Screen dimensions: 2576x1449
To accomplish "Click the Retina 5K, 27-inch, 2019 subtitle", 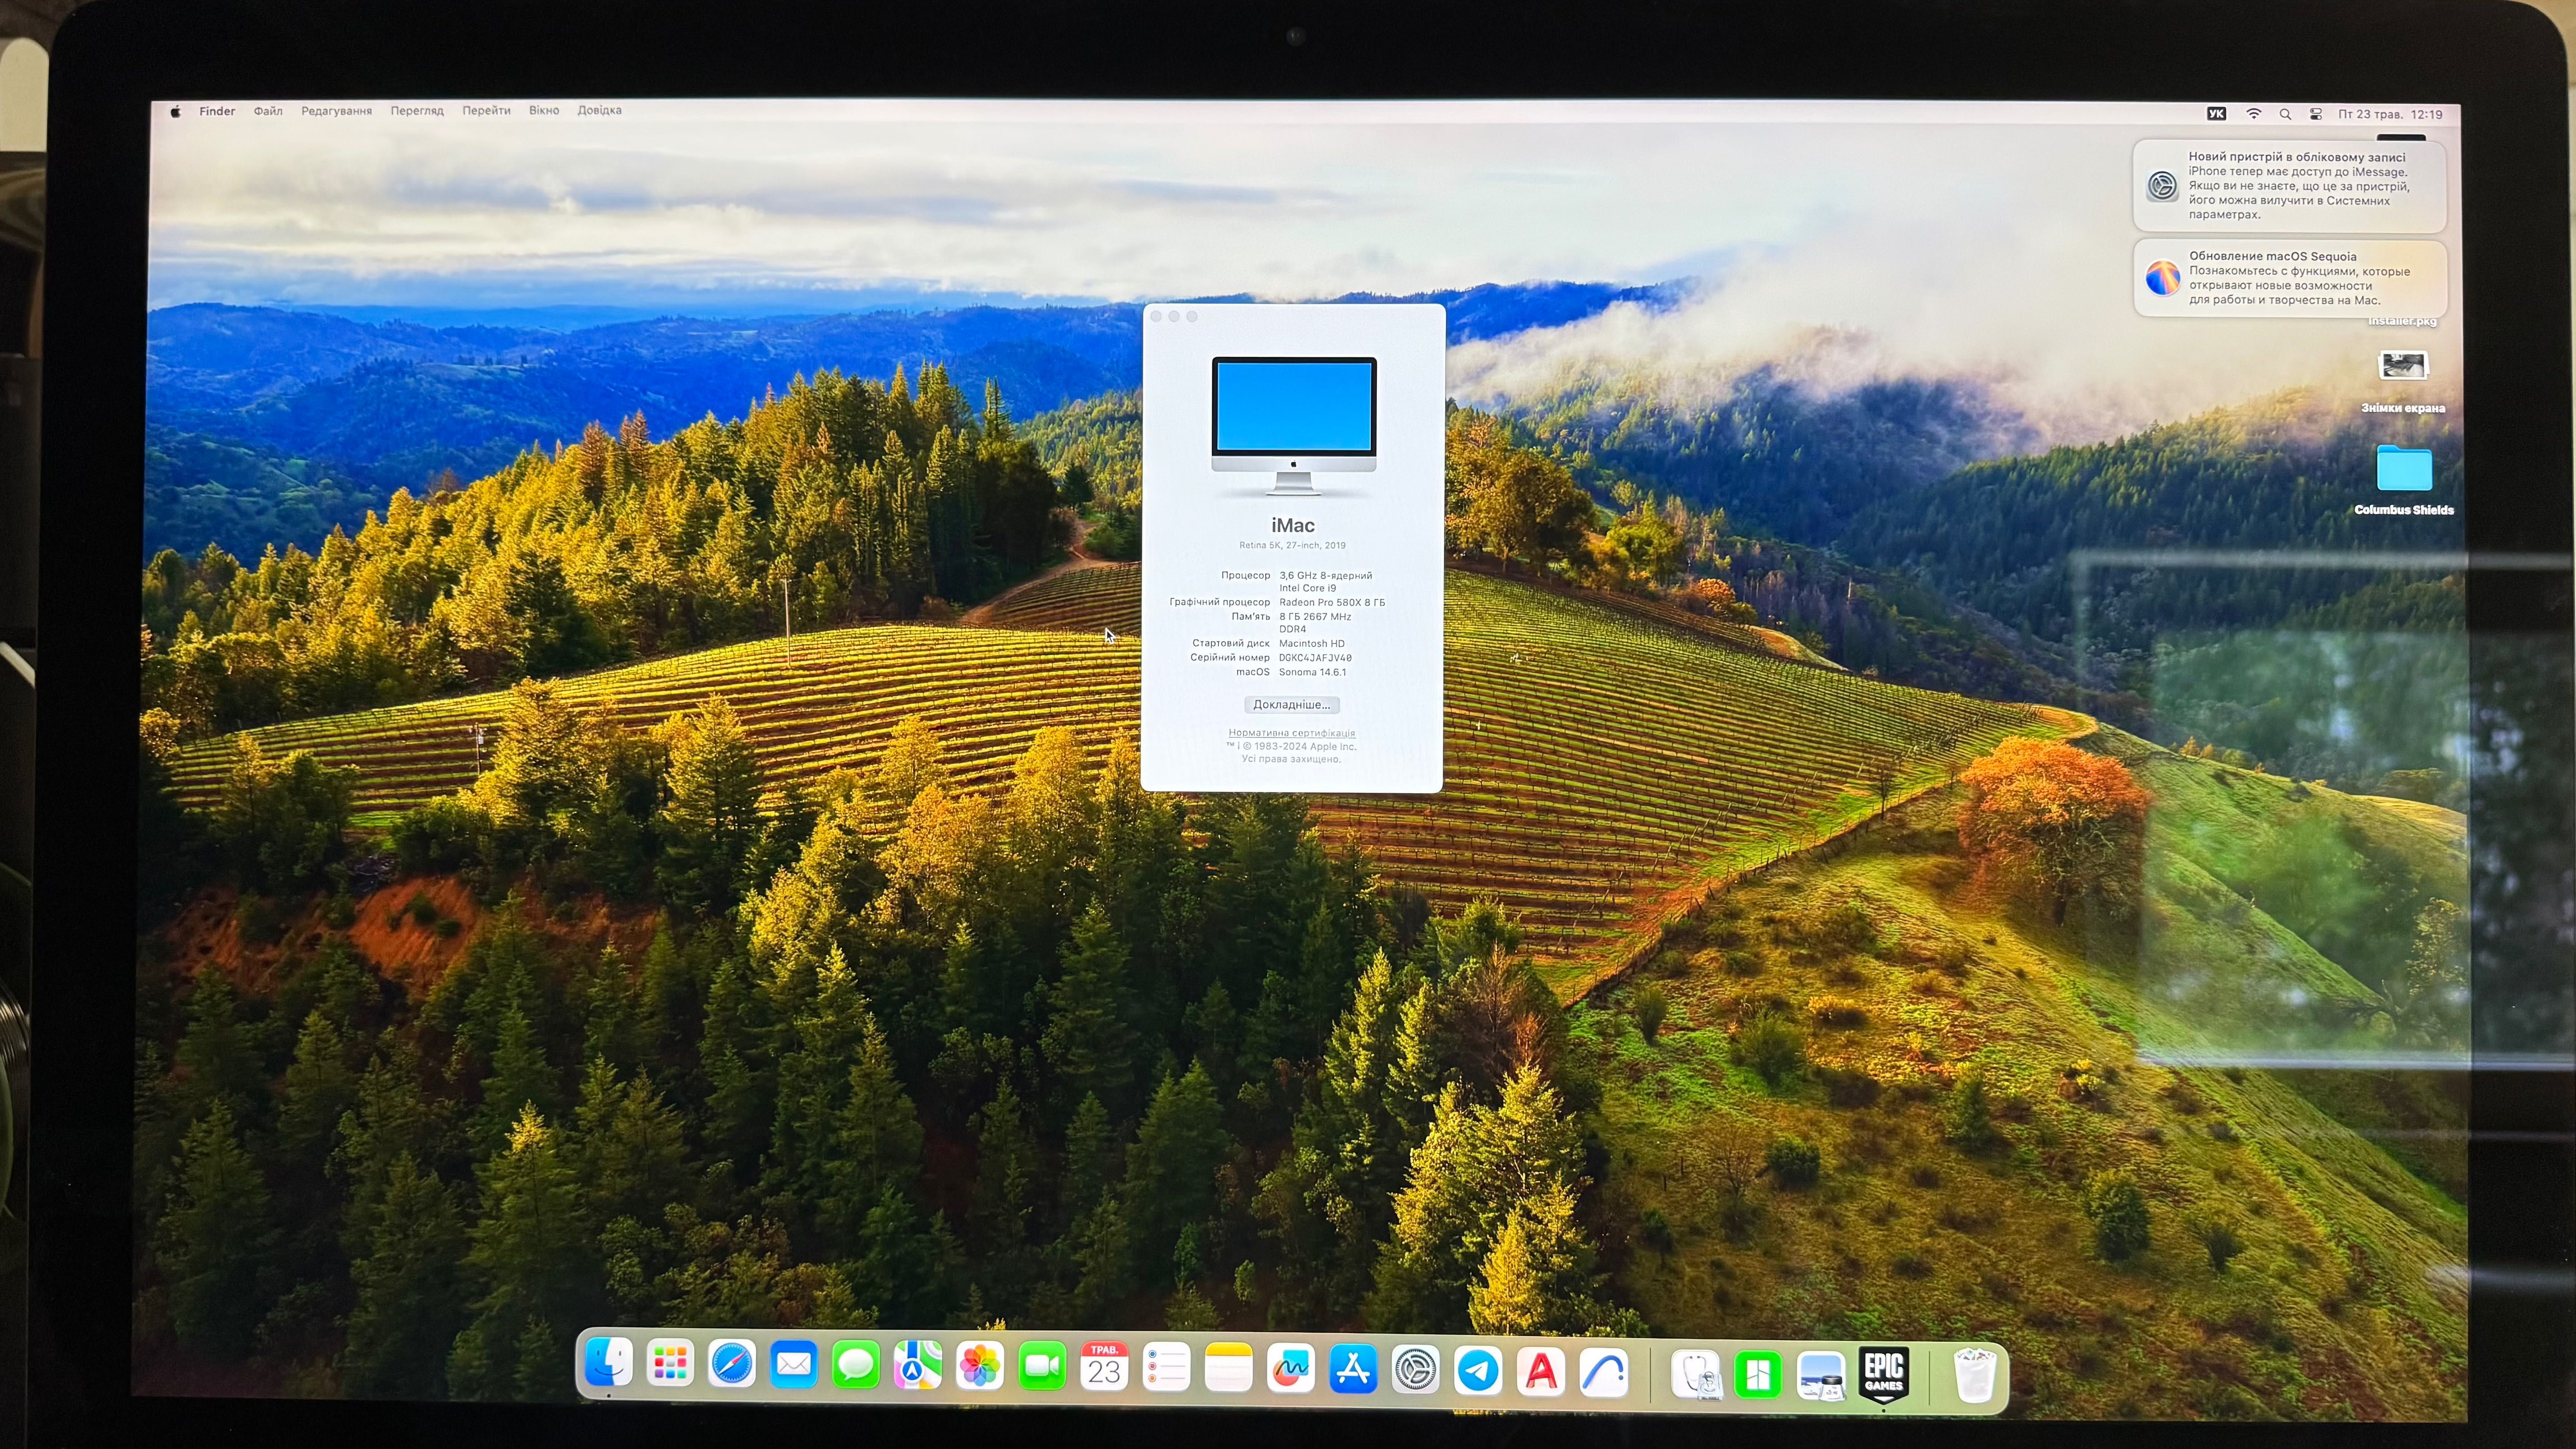I will 1292,546.
